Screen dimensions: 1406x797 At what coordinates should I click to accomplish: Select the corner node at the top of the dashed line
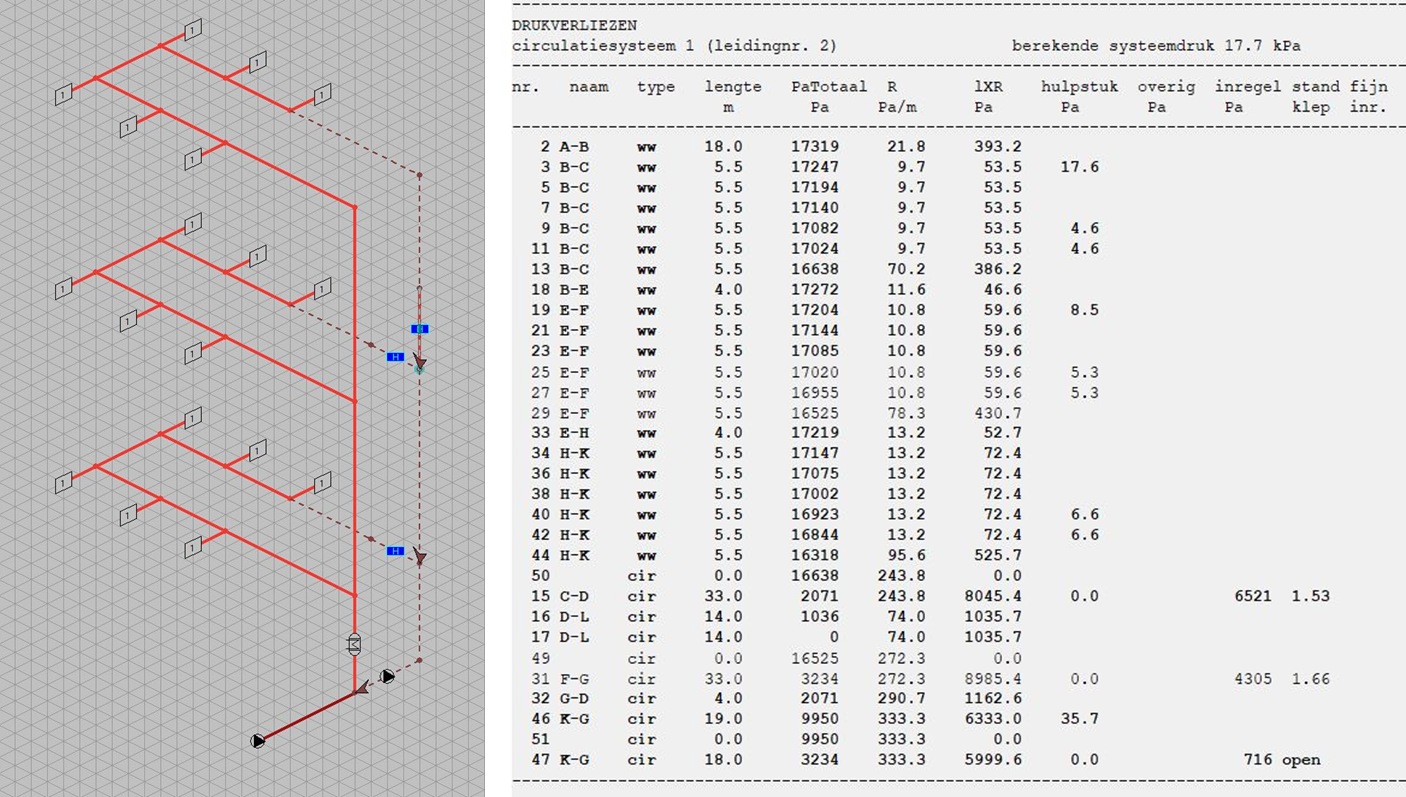coord(419,175)
